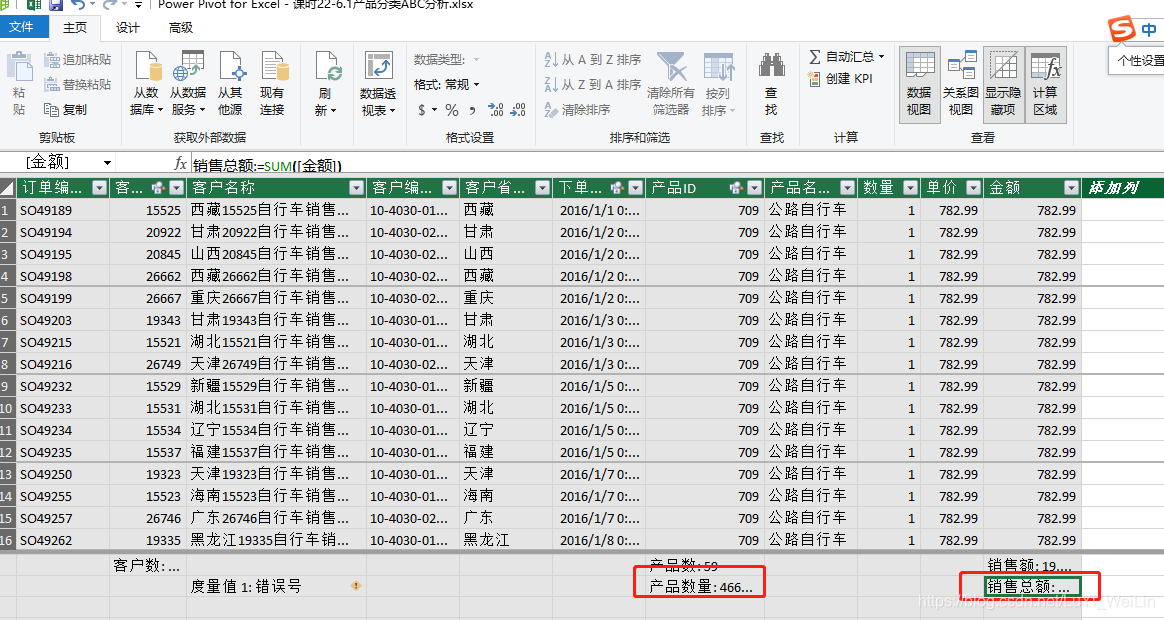Open the name box [金额] dropdown

click(108, 163)
